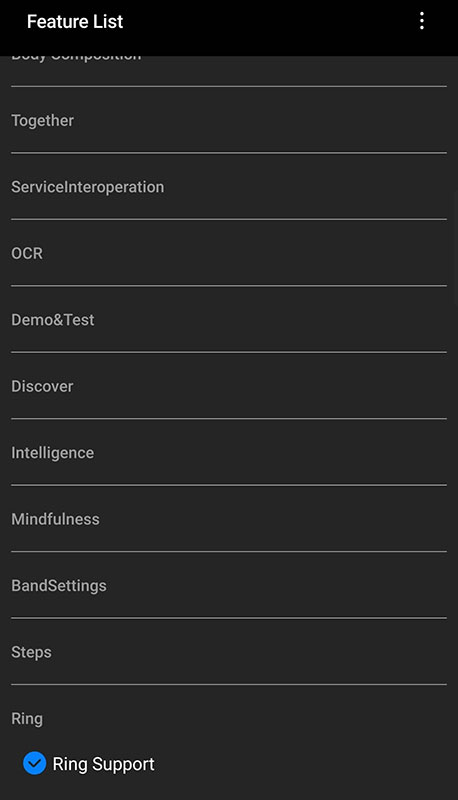Open the Mindfulness feature entry

coord(229,519)
